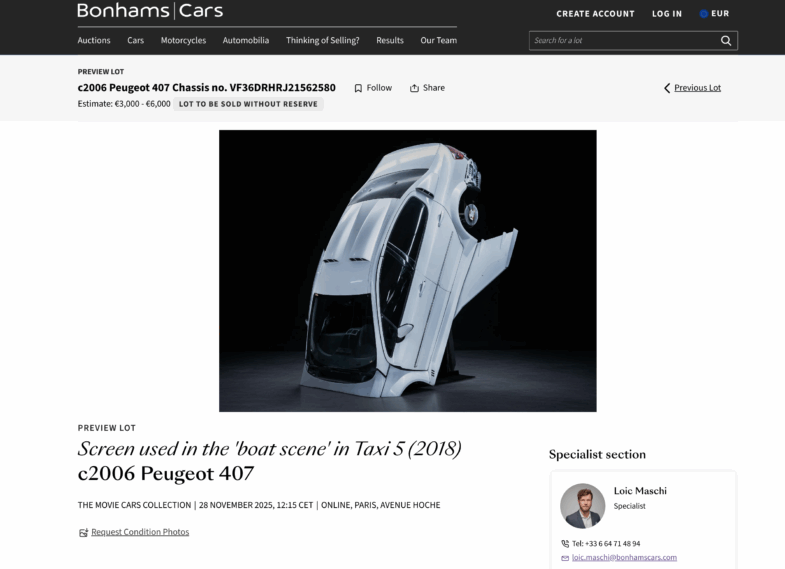Image resolution: width=785 pixels, height=569 pixels.
Task: Open Thinking of Selling? page
Action: (x=322, y=41)
